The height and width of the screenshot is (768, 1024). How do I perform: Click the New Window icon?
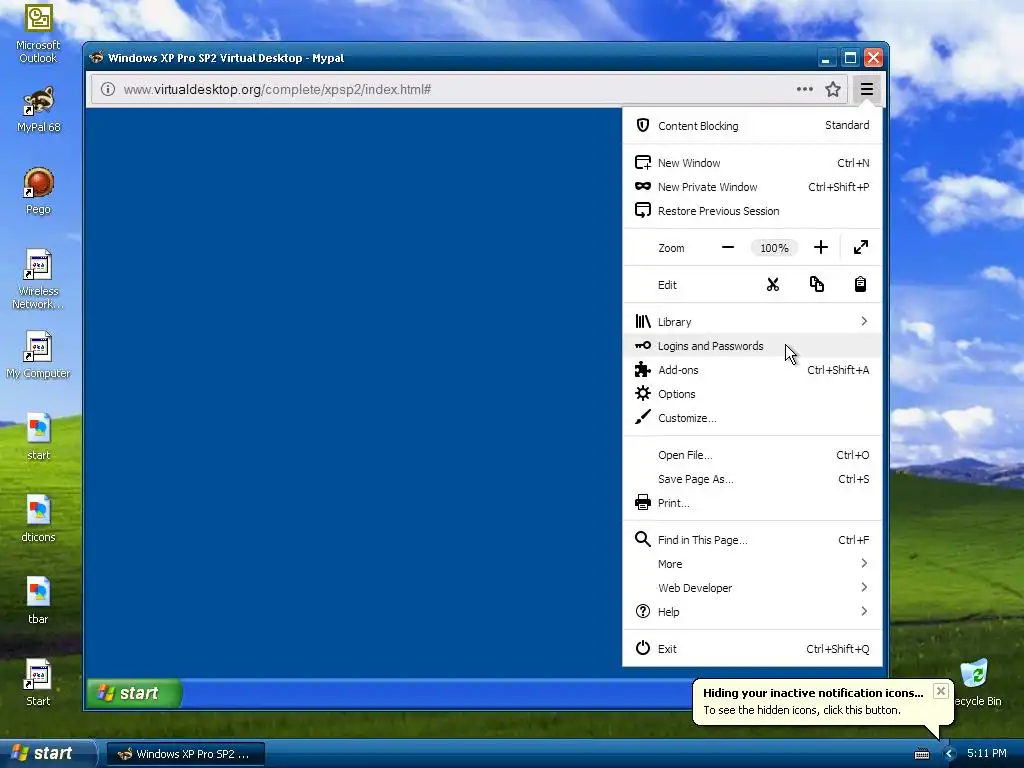[x=643, y=163]
